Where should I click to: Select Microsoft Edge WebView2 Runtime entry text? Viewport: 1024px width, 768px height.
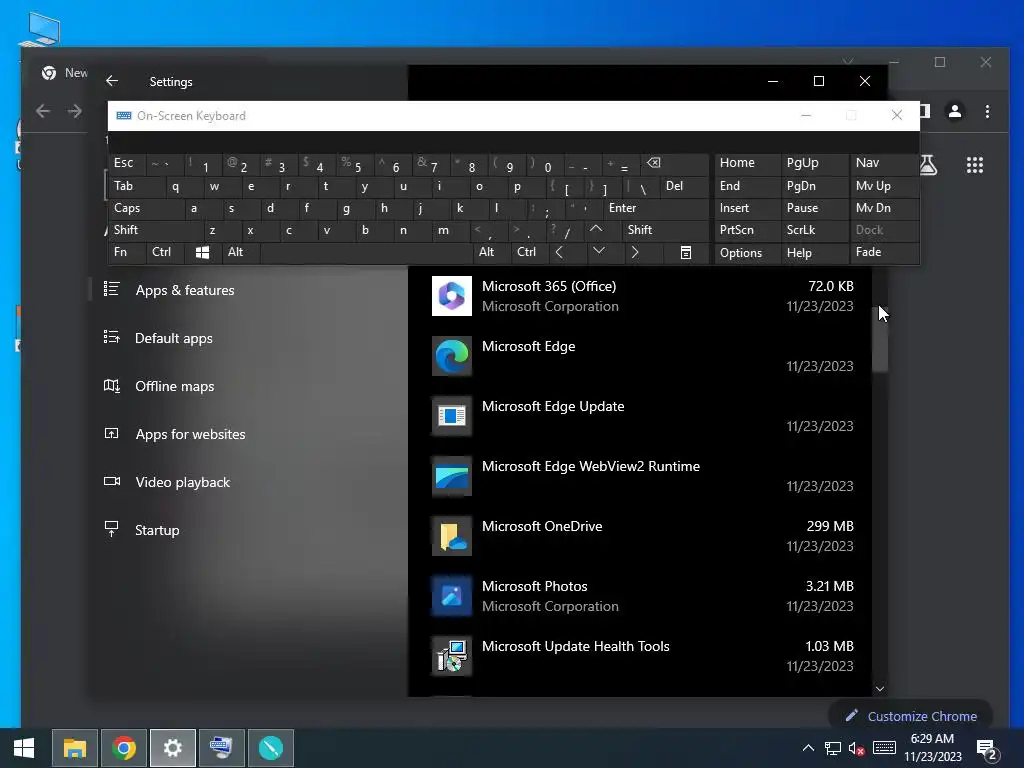pyautogui.click(x=591, y=466)
